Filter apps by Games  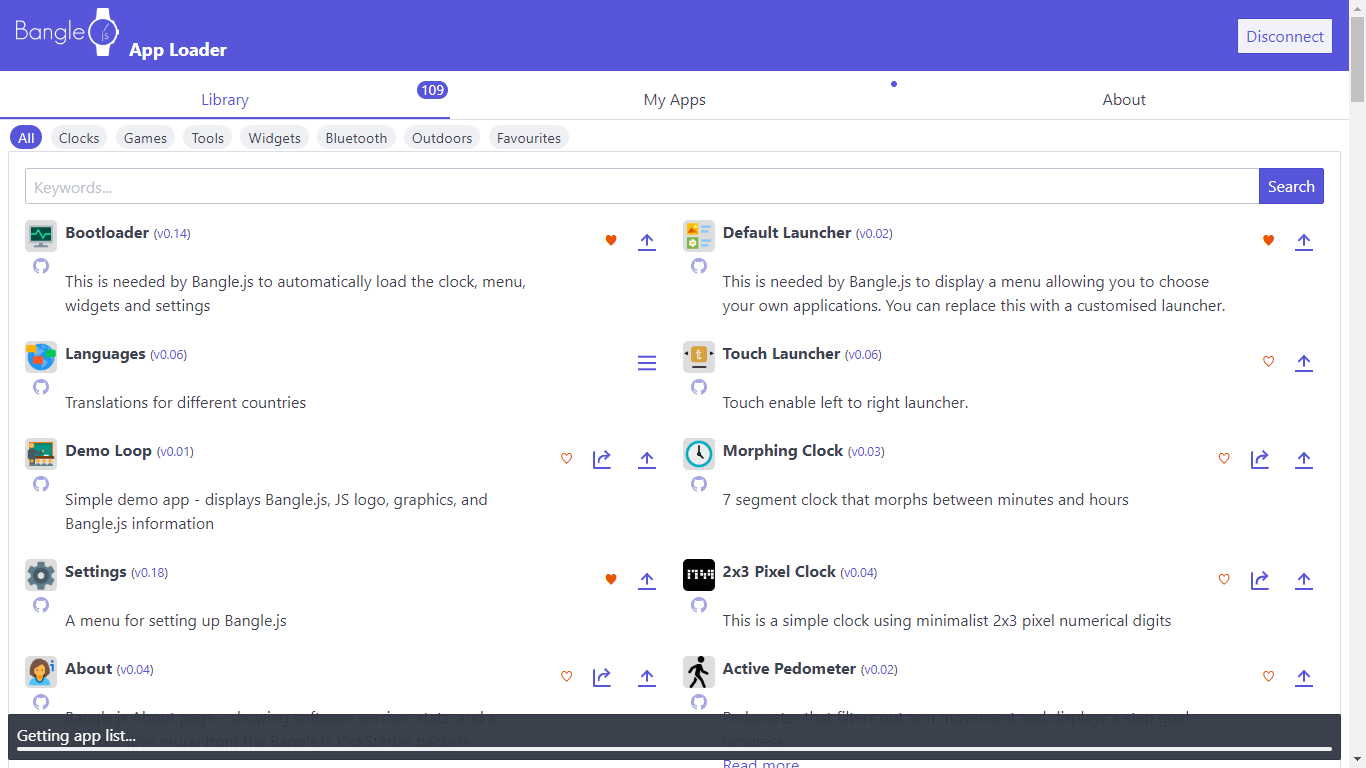145,138
